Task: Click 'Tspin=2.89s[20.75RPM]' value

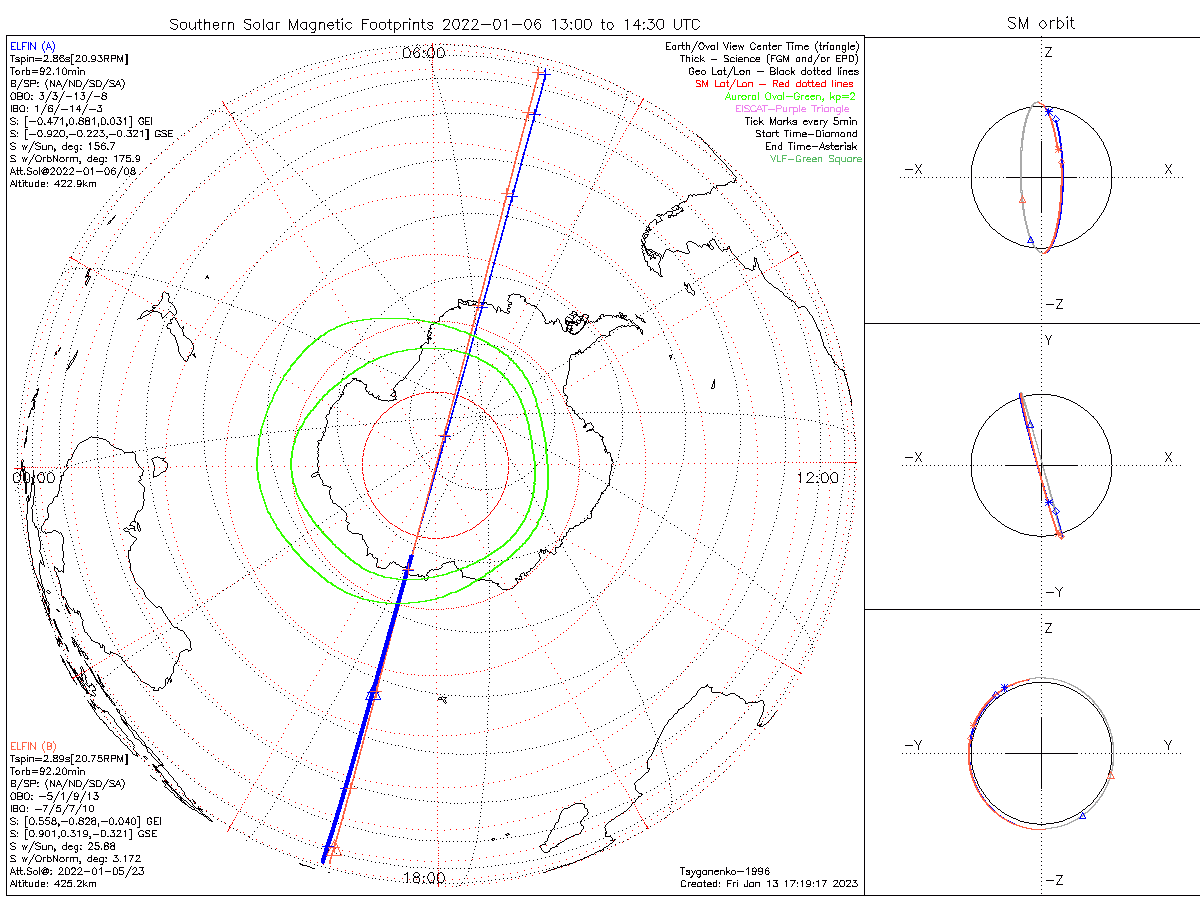Action: click(x=67, y=759)
